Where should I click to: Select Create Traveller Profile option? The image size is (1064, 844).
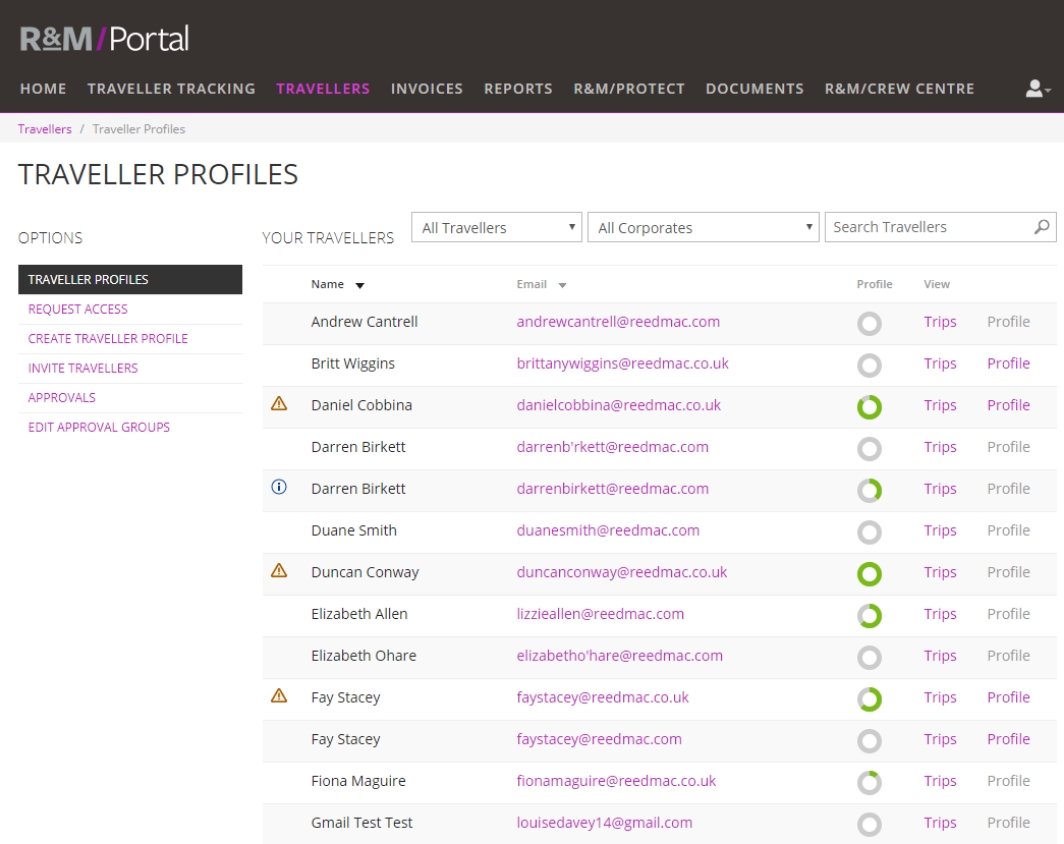(108, 338)
